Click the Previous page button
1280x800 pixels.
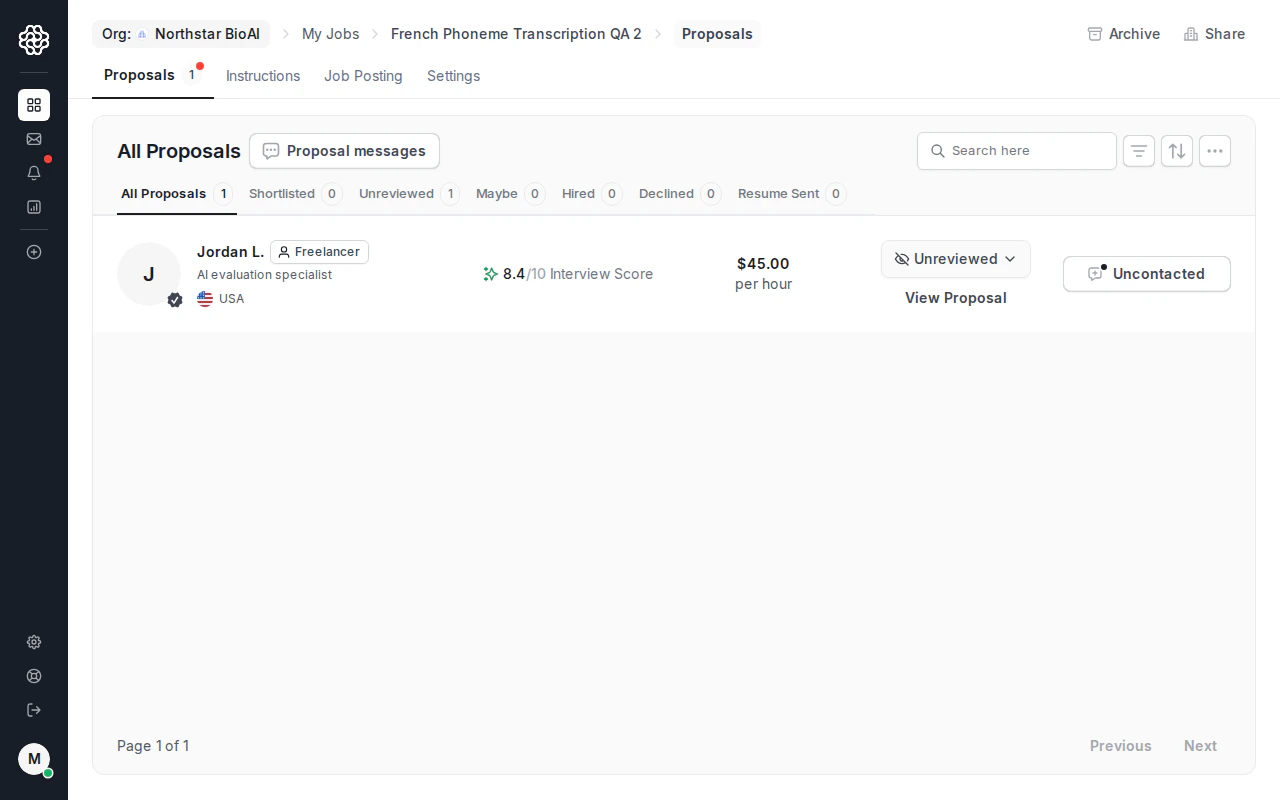[1121, 746]
